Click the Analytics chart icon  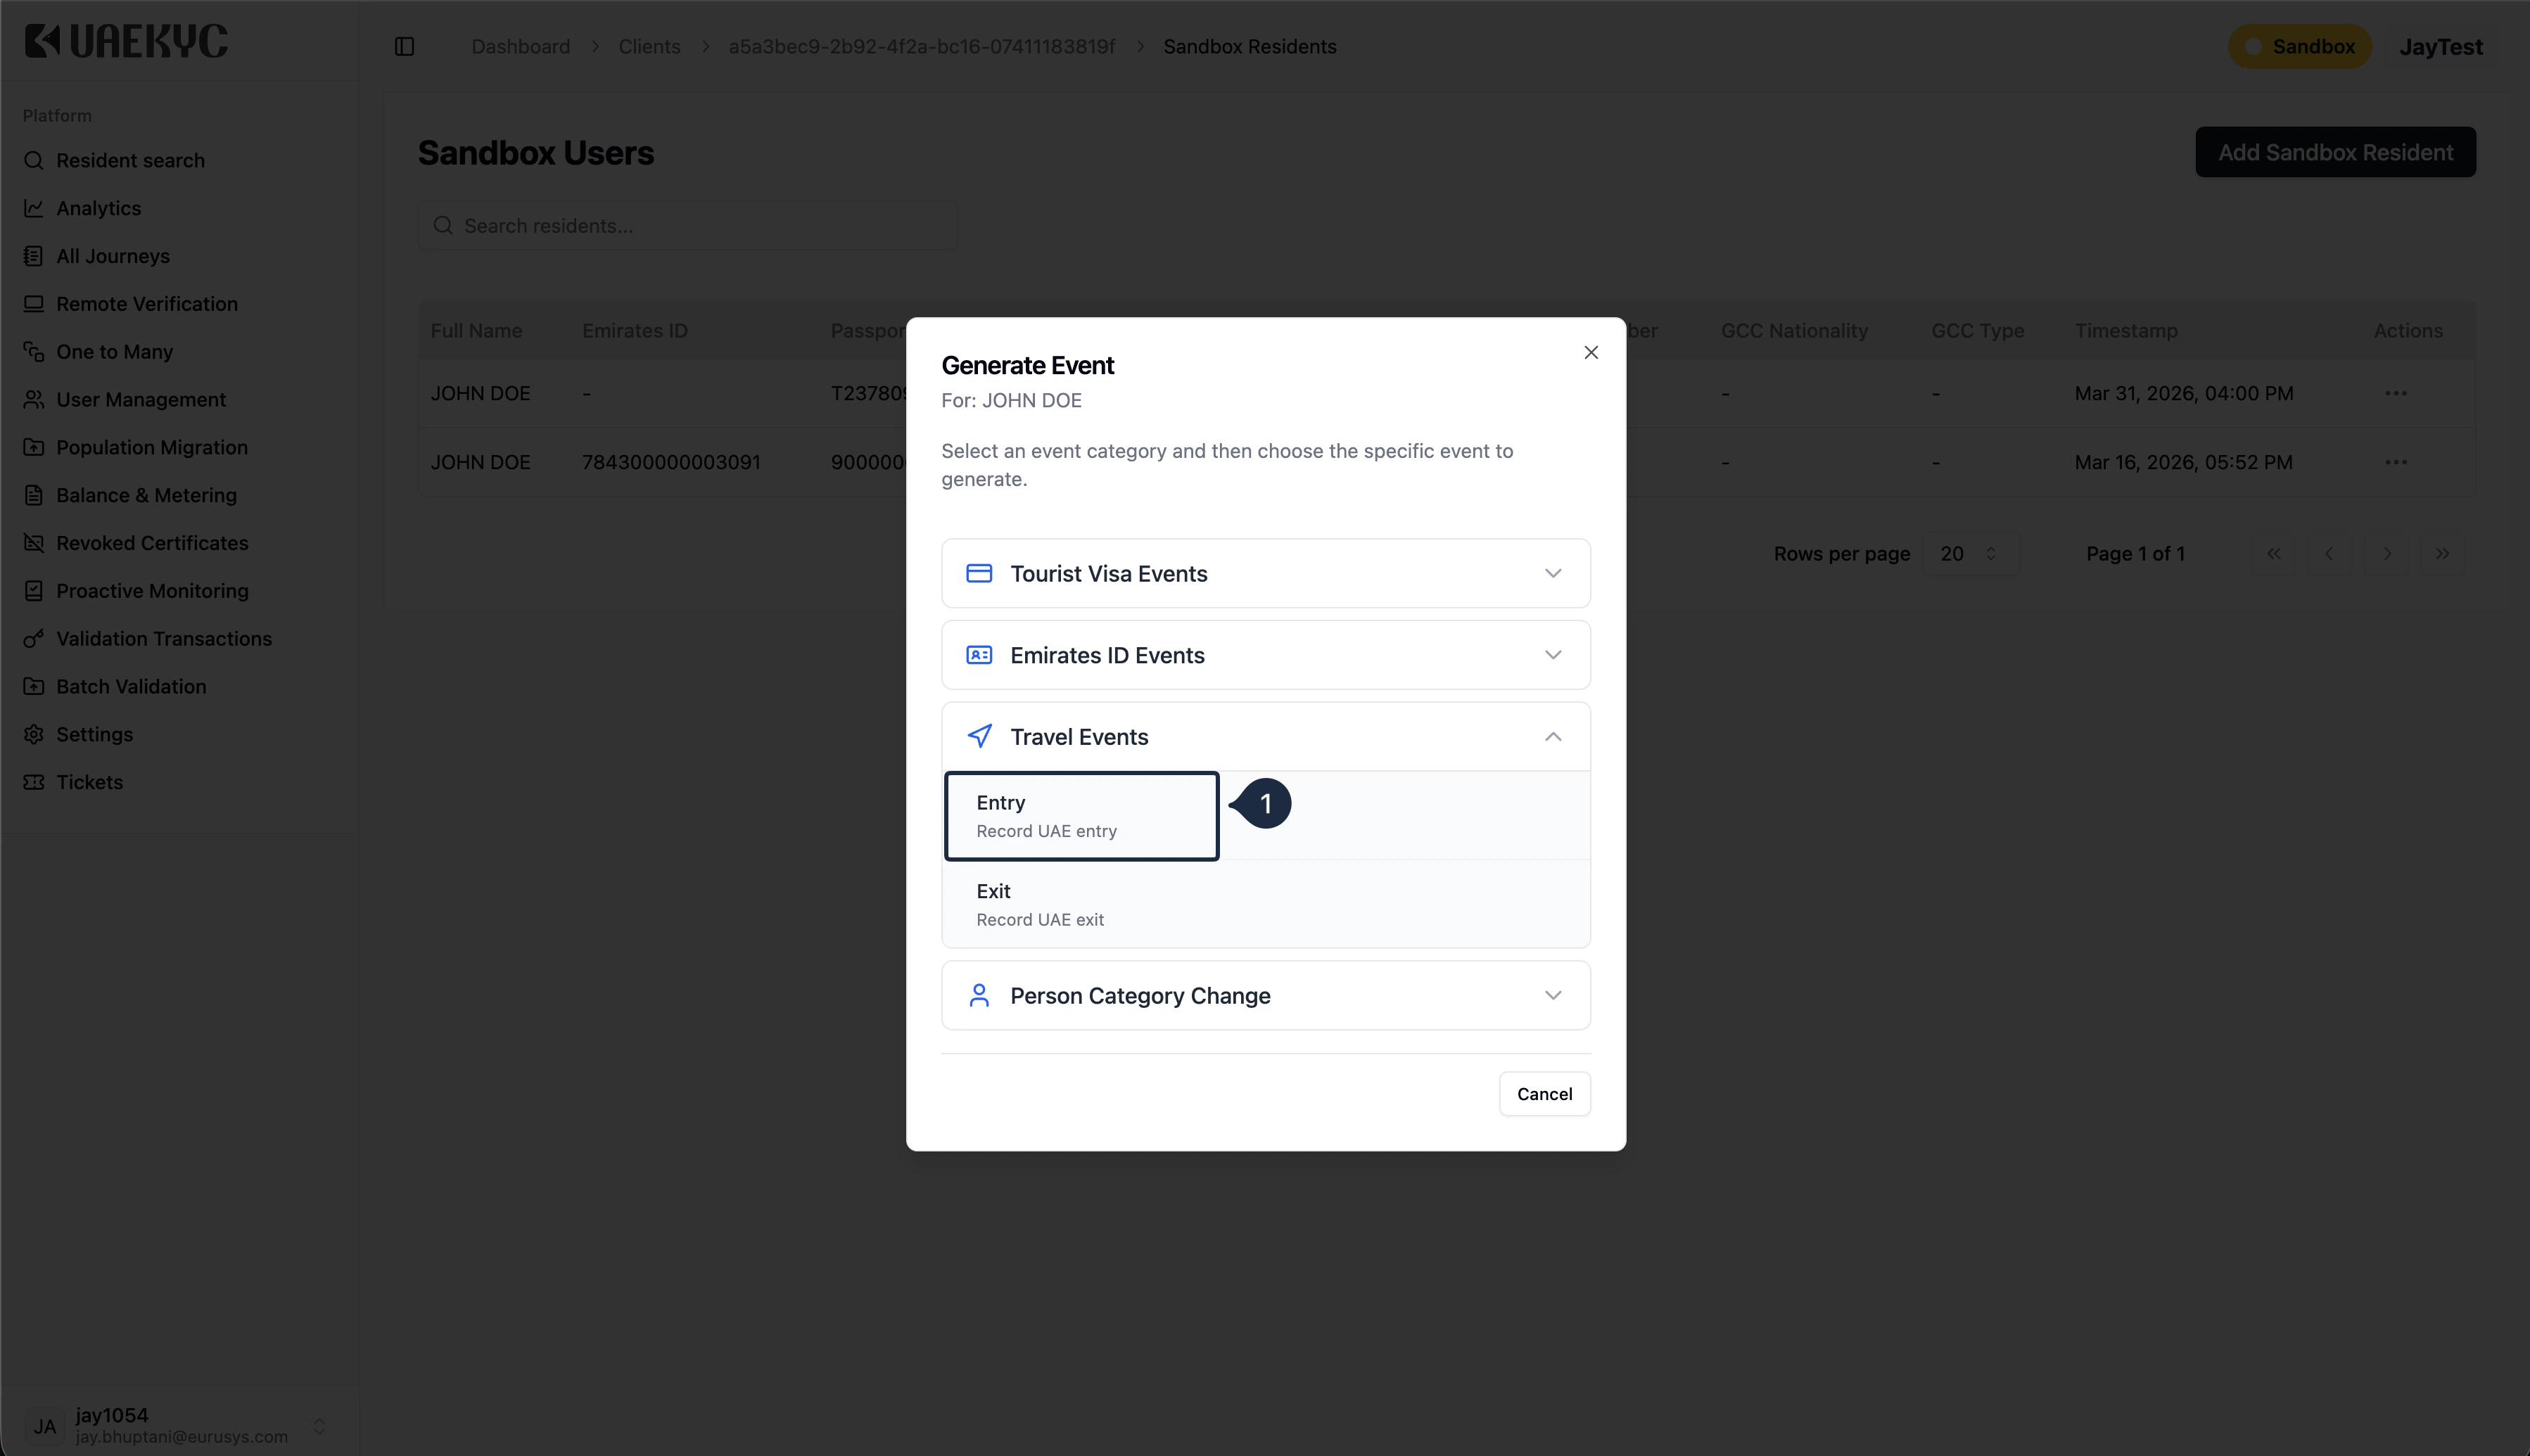click(34, 208)
